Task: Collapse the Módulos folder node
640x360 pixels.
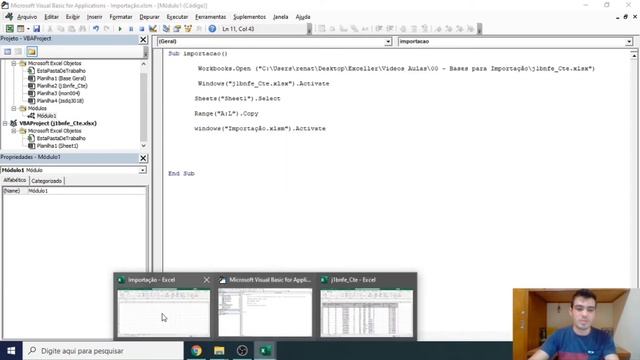Action: pos(13,109)
